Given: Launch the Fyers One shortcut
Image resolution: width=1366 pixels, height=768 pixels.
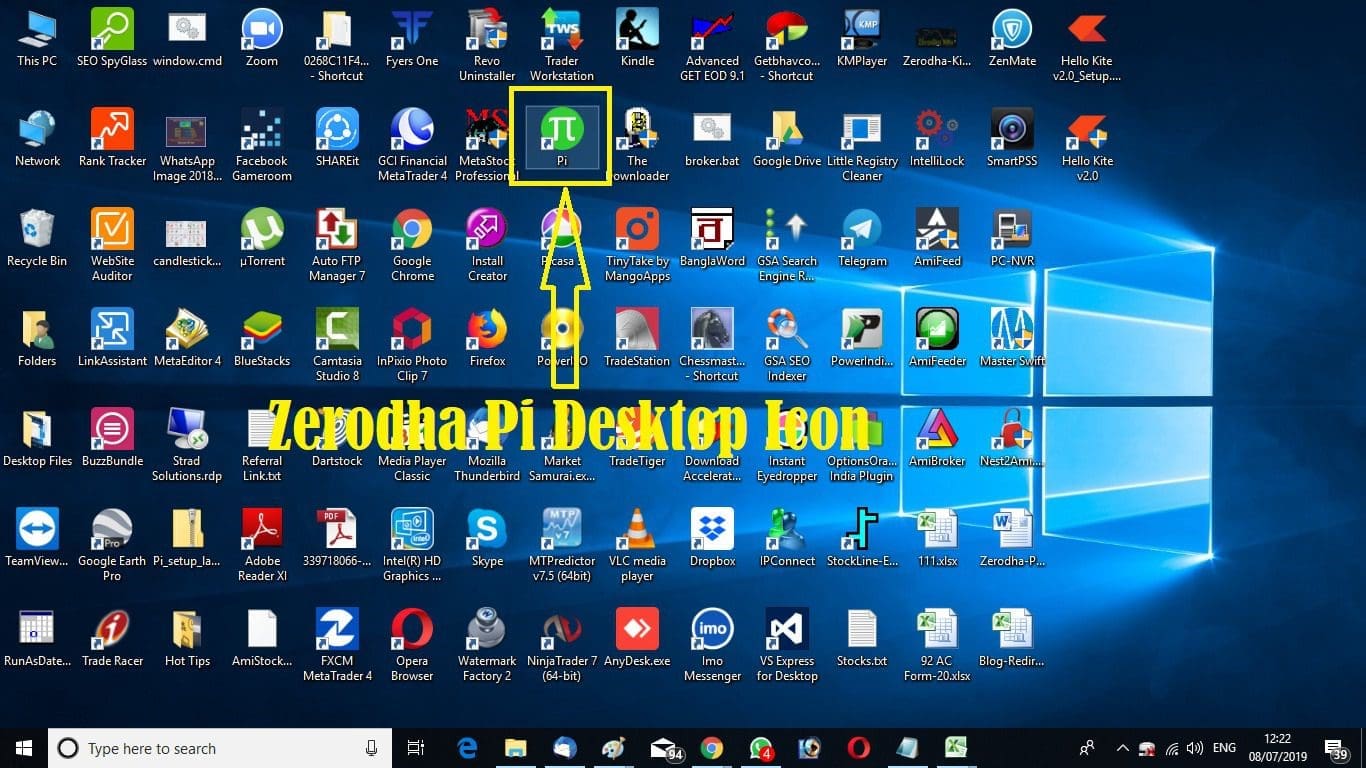Looking at the screenshot, I should click(x=412, y=37).
